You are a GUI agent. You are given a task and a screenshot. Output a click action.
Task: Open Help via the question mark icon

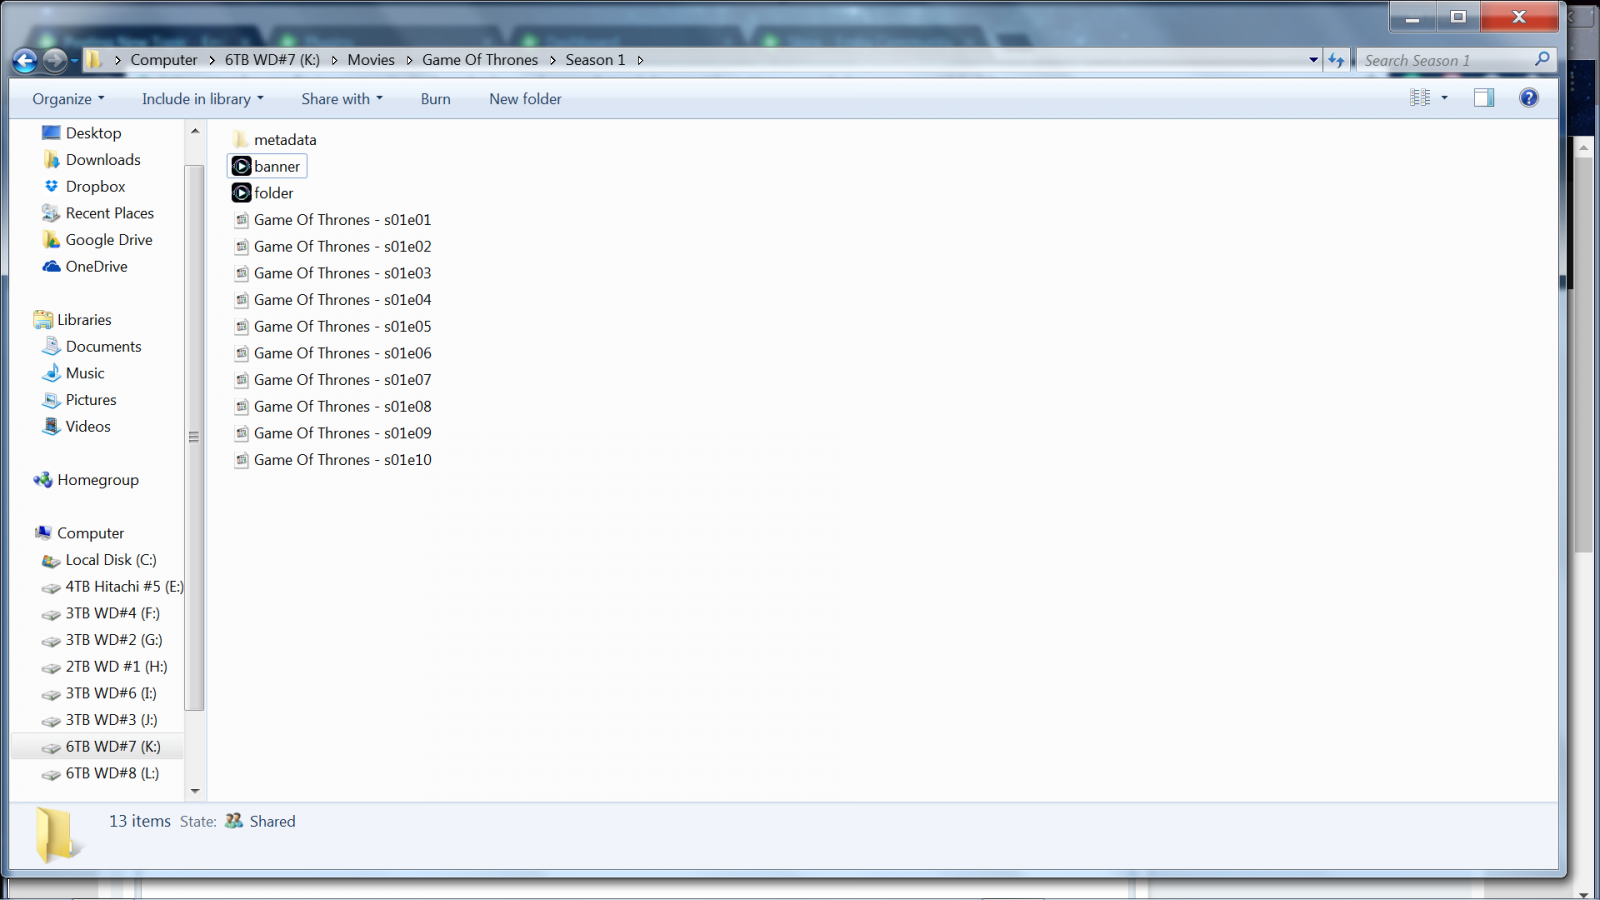coord(1529,97)
